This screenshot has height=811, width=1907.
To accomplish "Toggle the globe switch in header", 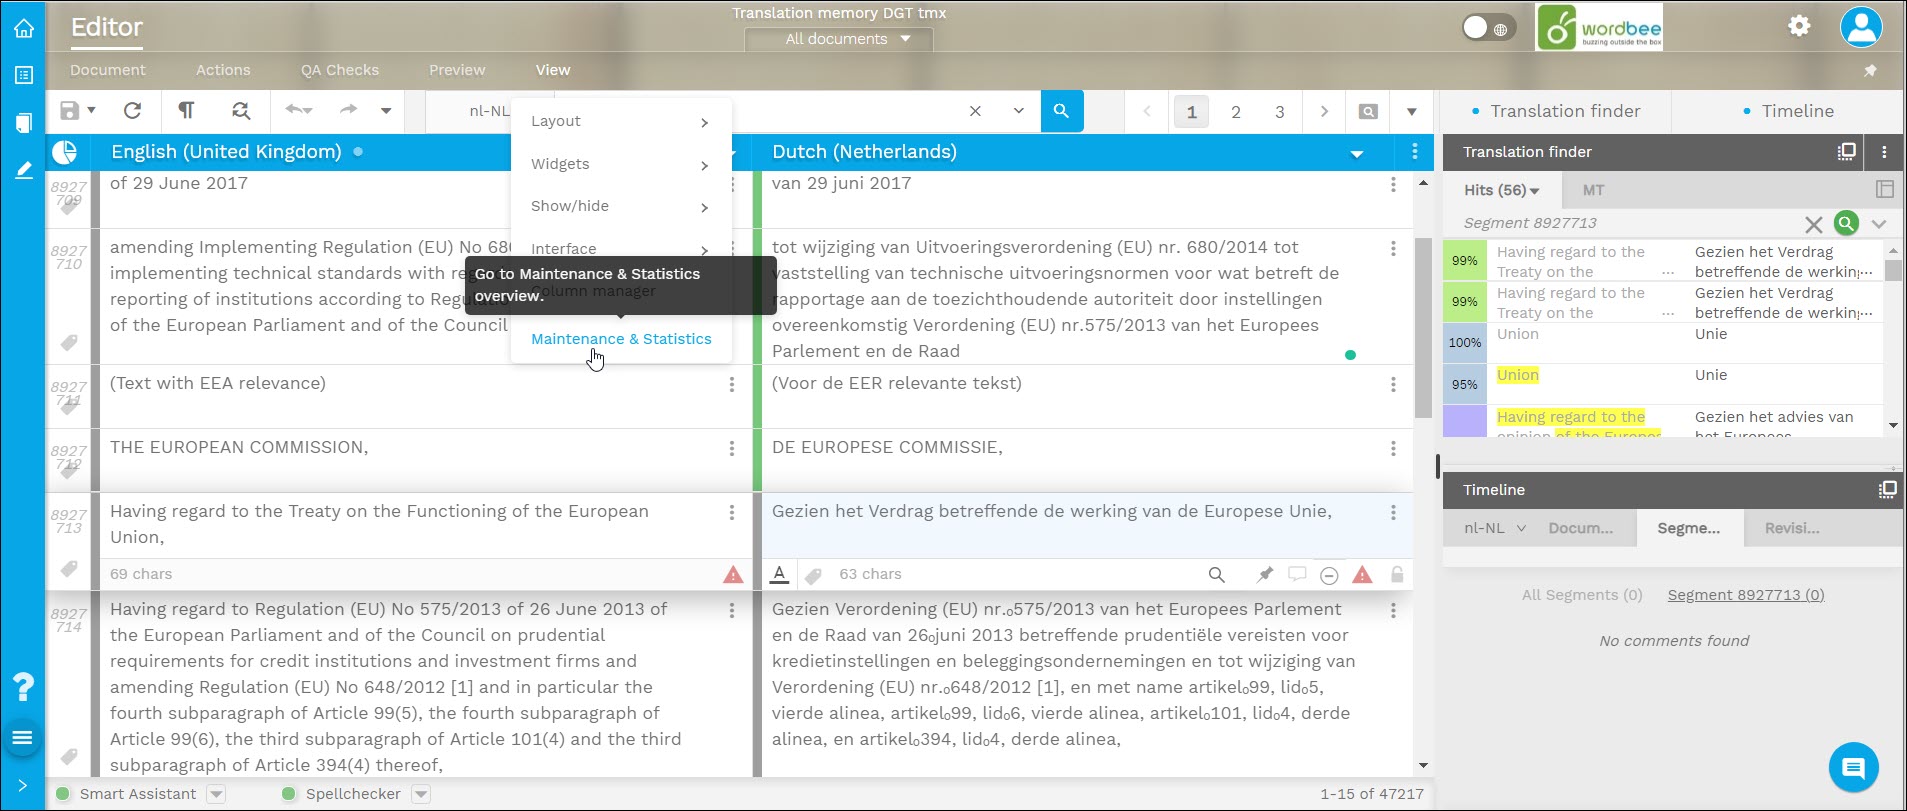I will [x=1486, y=28].
